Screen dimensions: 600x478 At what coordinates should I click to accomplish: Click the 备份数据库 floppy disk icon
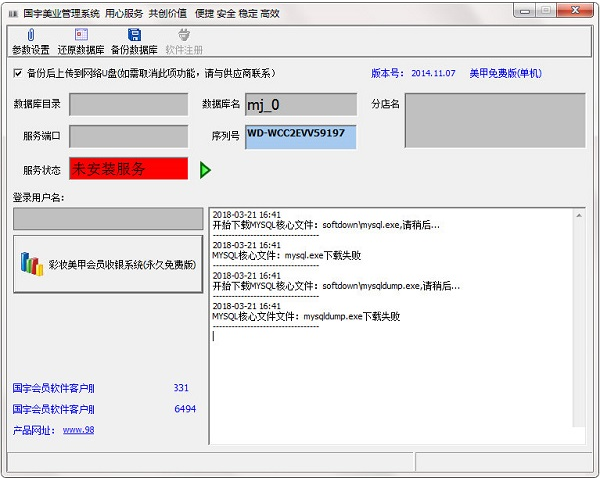(134, 35)
